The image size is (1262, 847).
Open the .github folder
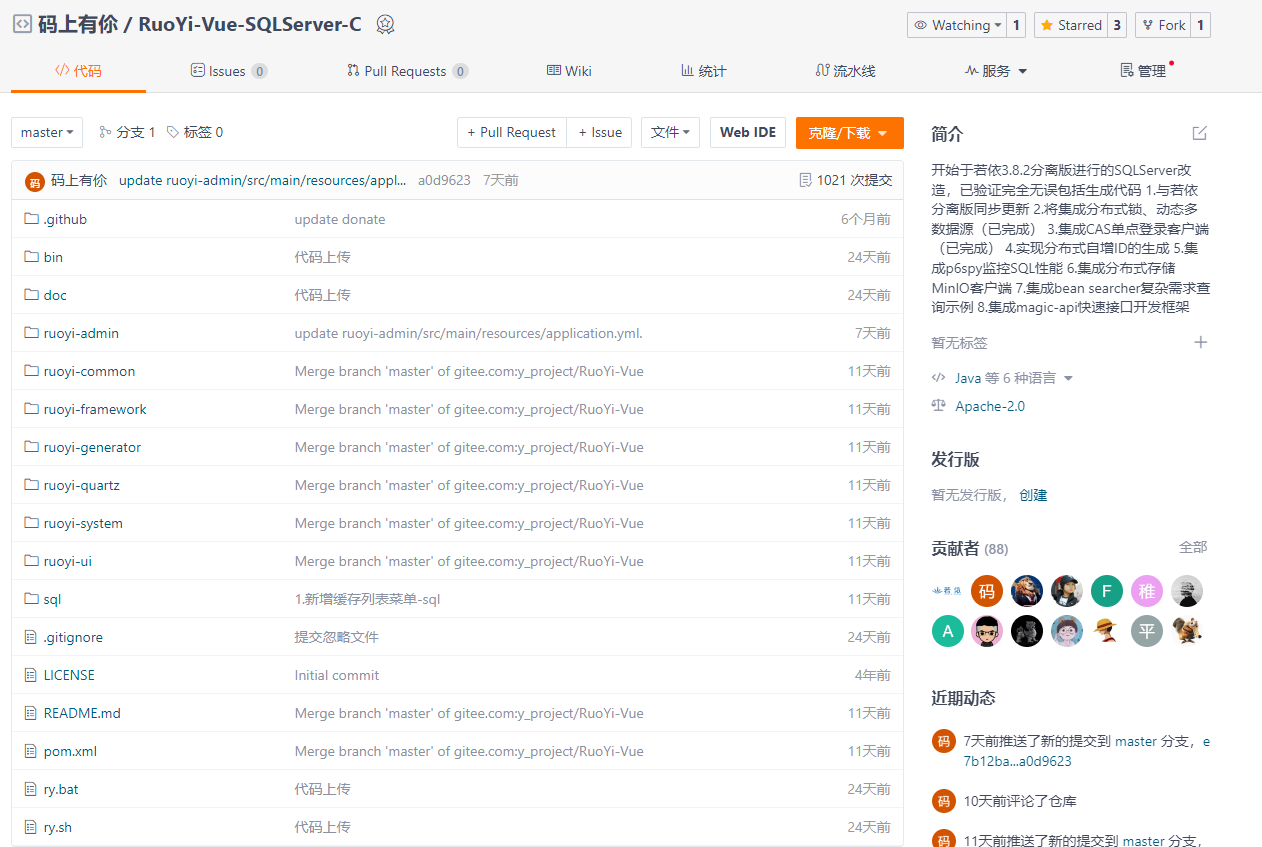pyautogui.click(x=64, y=219)
